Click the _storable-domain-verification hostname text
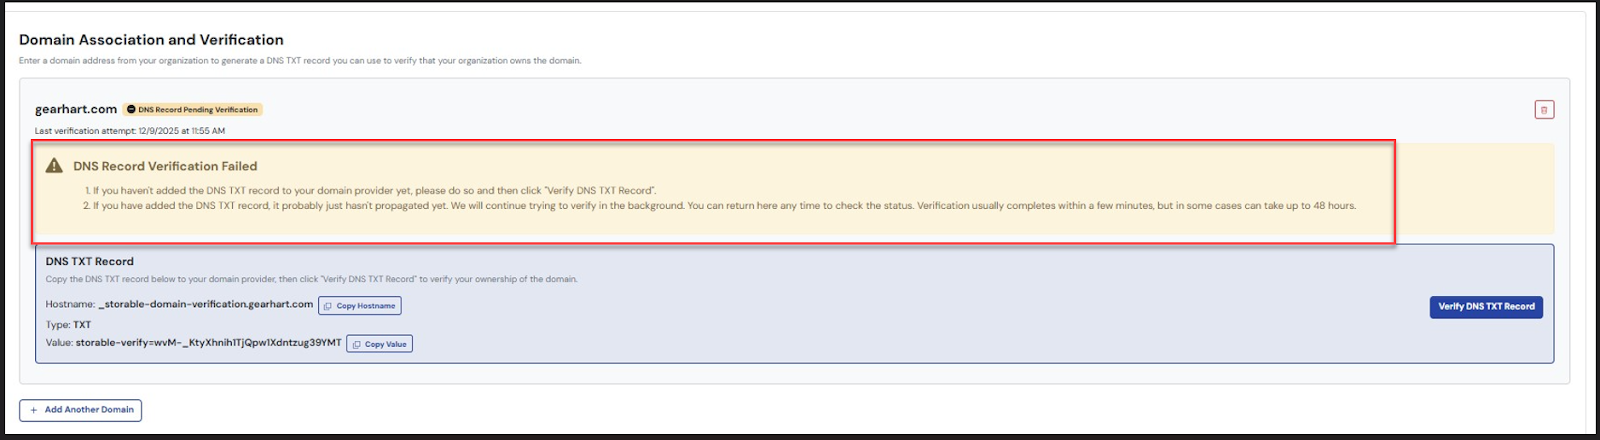The image size is (1600, 440). point(205,304)
